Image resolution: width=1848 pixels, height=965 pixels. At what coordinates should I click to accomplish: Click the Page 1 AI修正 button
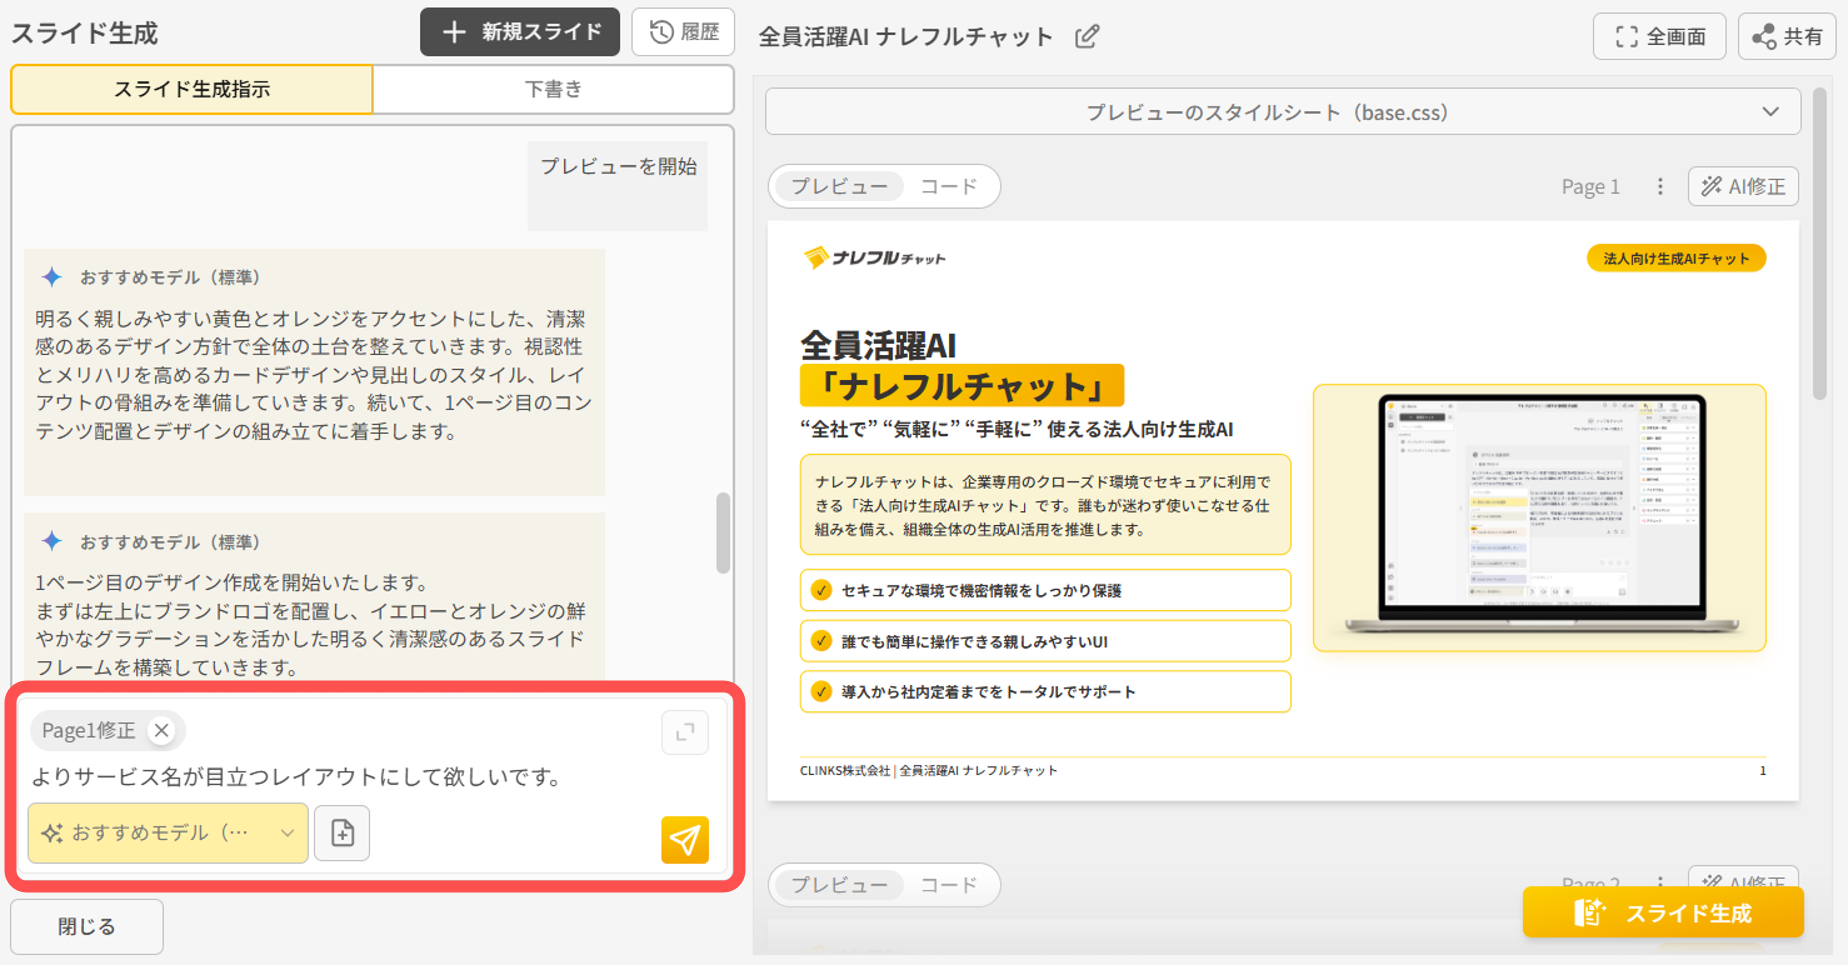tap(1743, 186)
